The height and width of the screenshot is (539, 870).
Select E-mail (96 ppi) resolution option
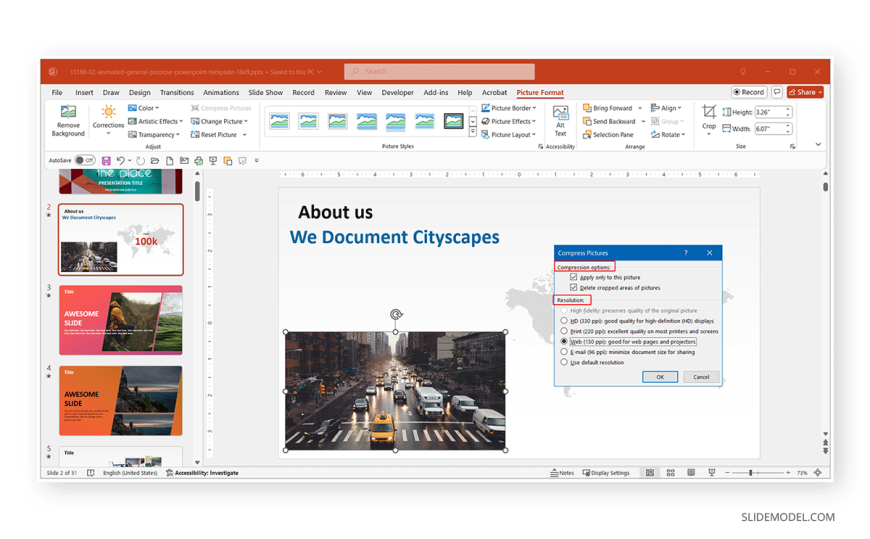564,352
